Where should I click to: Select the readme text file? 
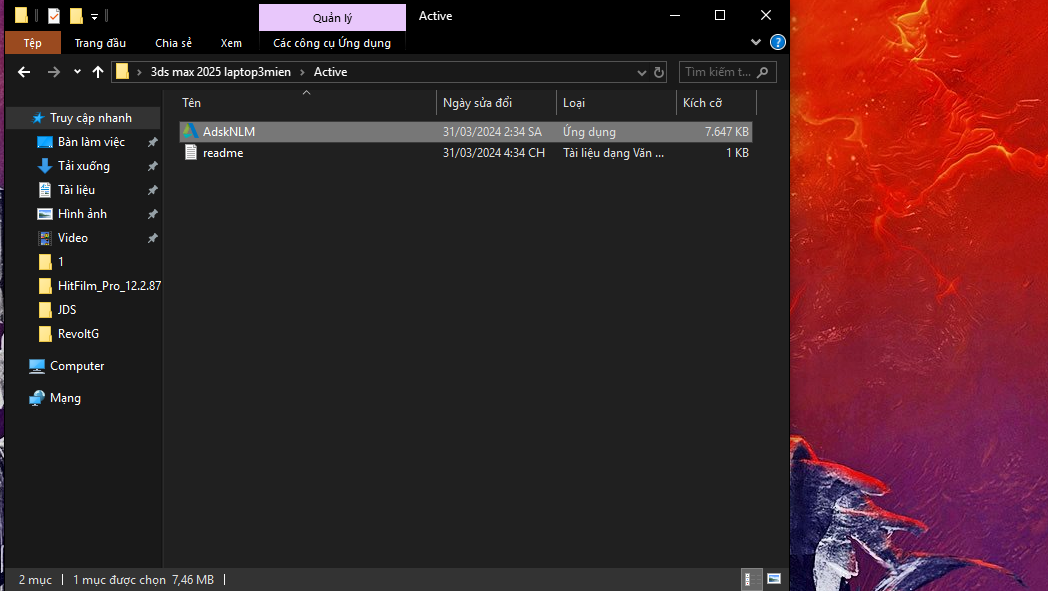click(x=222, y=153)
